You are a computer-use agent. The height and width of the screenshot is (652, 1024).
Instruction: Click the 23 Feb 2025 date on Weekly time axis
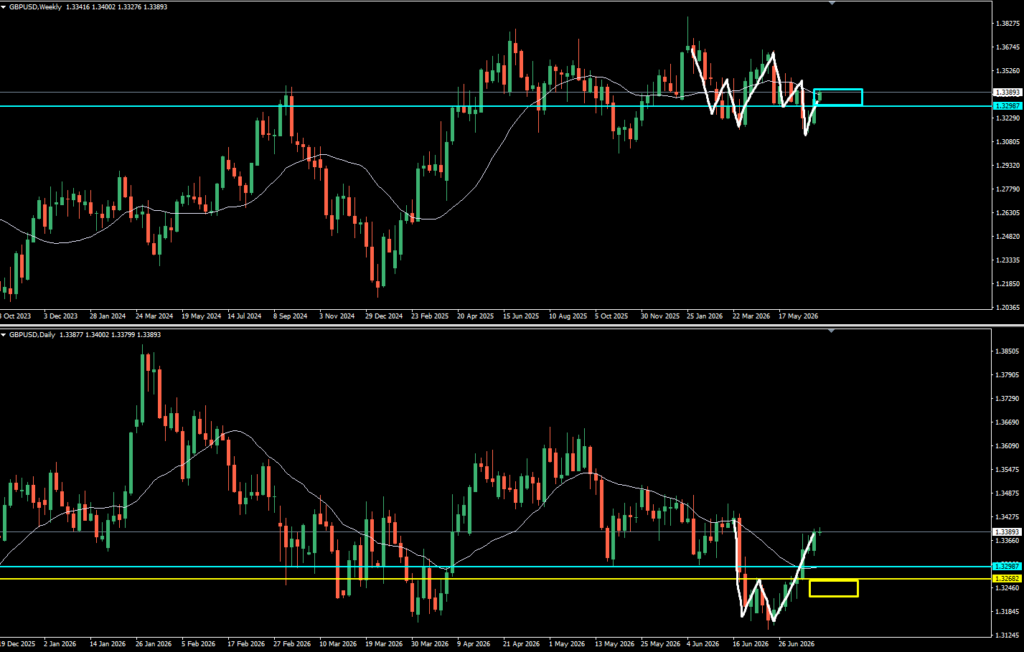point(430,316)
